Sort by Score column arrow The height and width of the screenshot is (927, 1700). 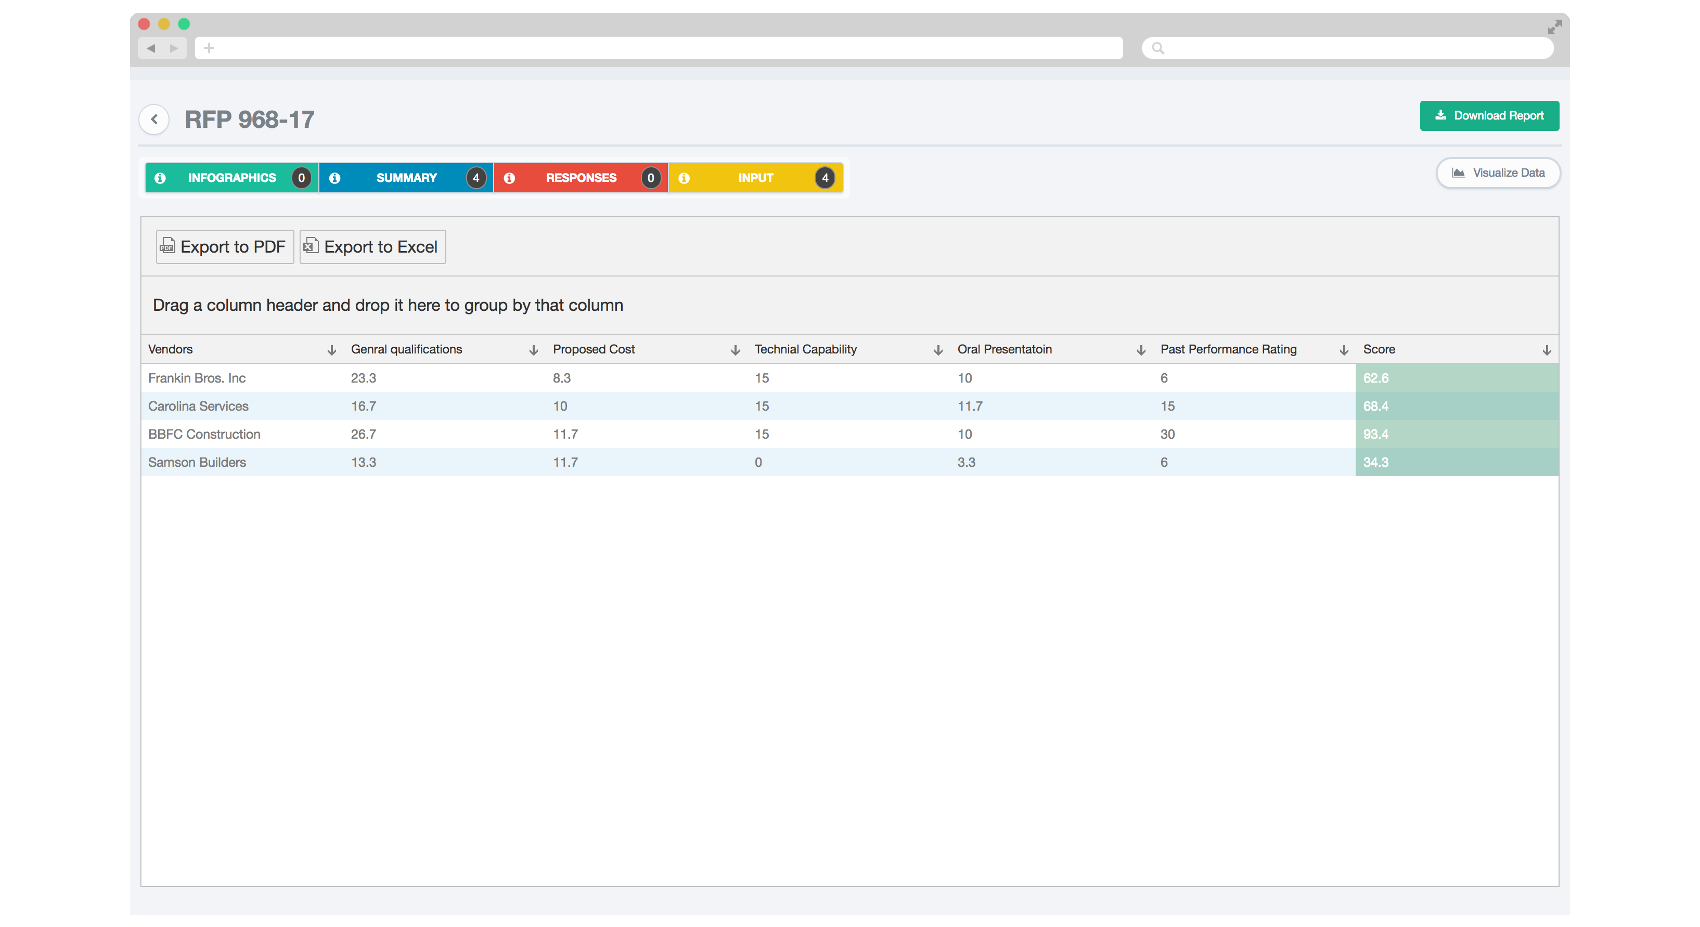coord(1547,350)
